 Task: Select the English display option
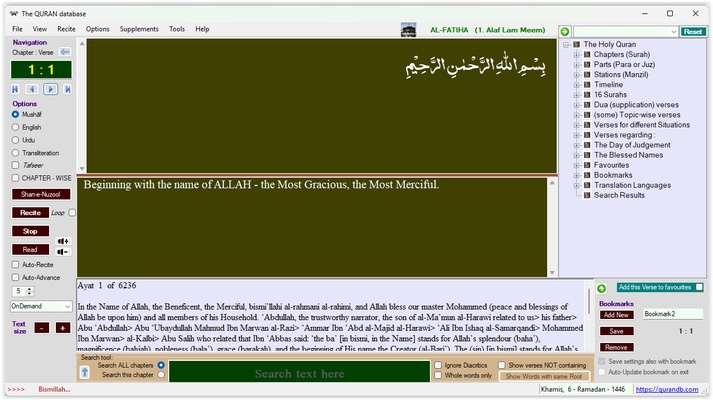pyautogui.click(x=15, y=127)
